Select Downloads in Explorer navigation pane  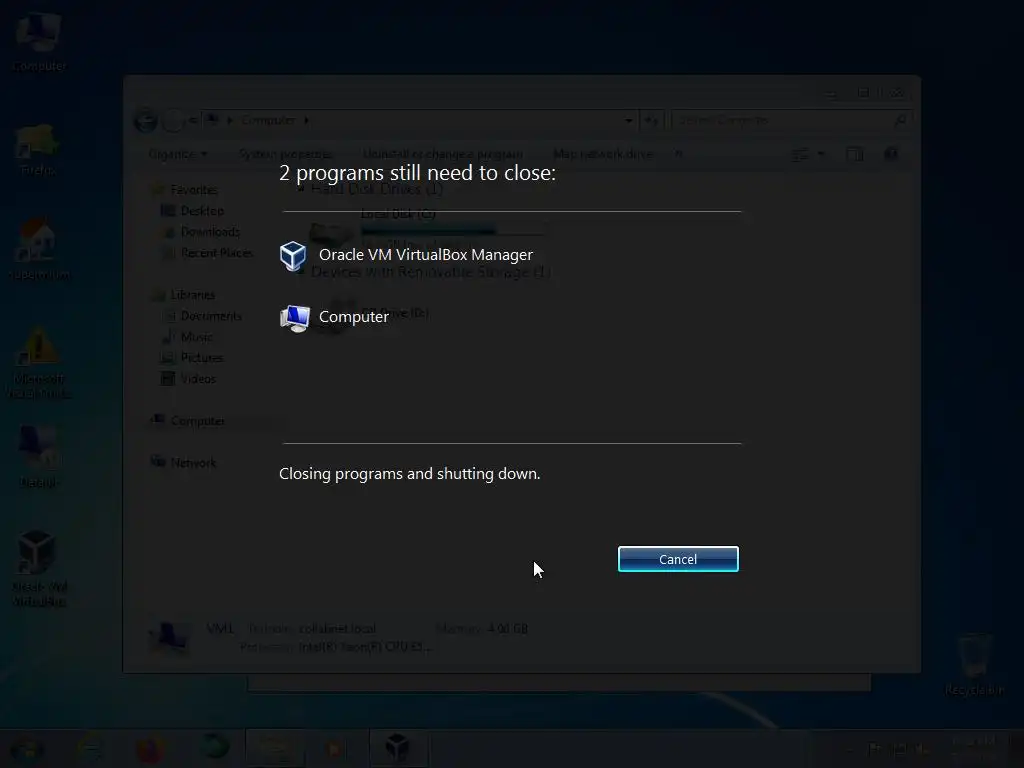point(210,232)
